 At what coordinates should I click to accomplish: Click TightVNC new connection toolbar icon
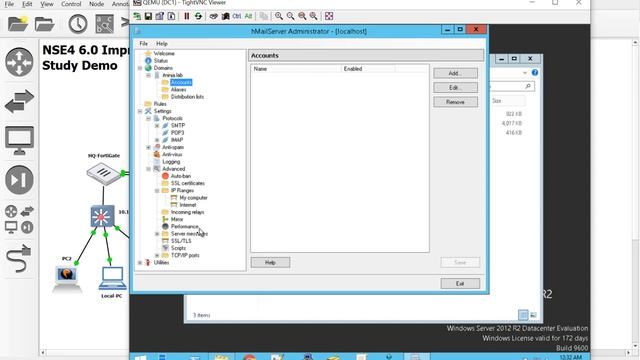pos(137,16)
